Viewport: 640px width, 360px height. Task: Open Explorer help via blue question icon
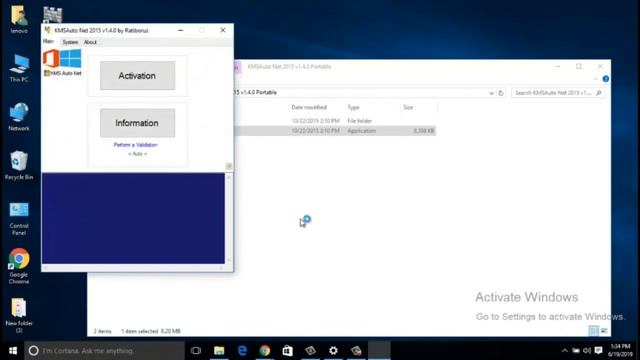click(x=606, y=79)
